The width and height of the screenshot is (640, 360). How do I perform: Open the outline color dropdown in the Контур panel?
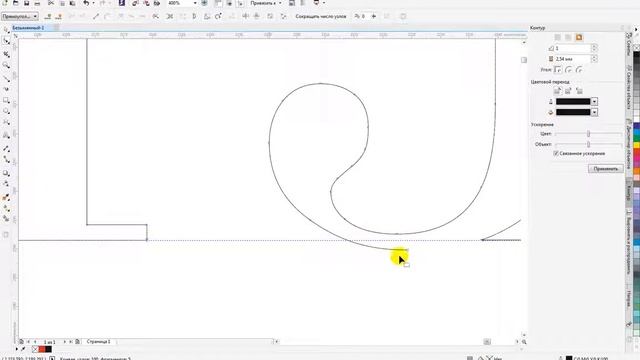[x=594, y=102]
